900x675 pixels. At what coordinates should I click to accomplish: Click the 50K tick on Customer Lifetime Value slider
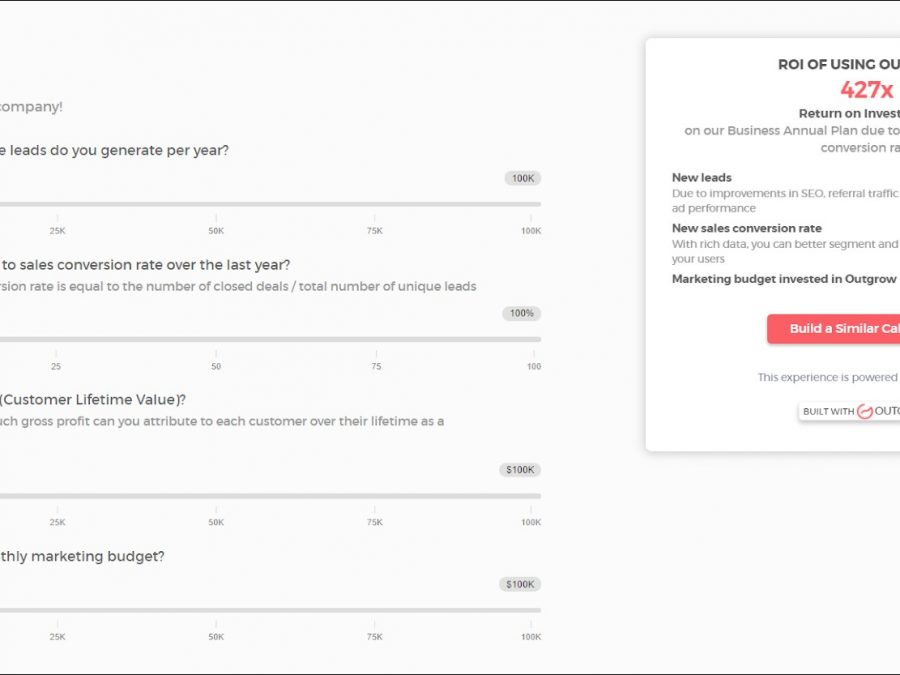[216, 522]
